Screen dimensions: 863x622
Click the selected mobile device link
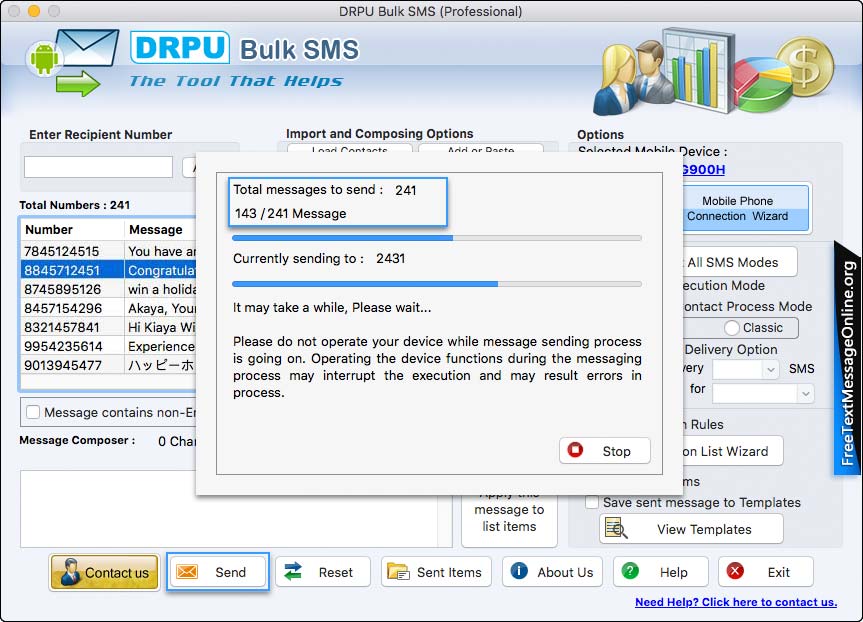tap(703, 170)
